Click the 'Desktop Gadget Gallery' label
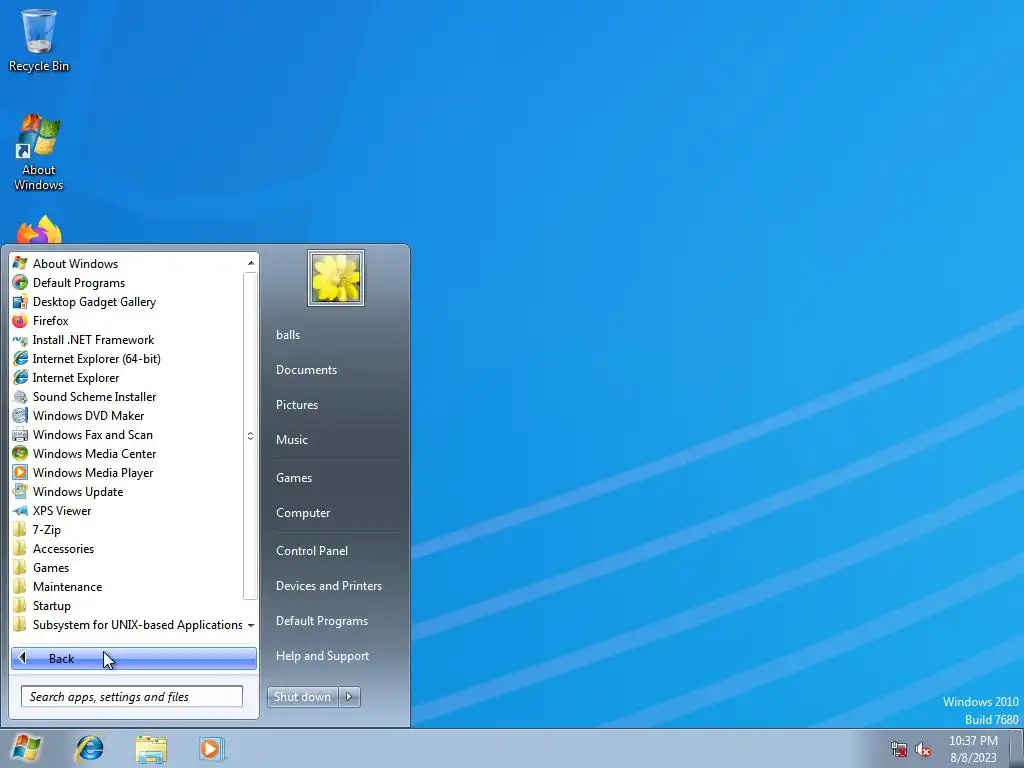Image resolution: width=1024 pixels, height=768 pixels. [x=95, y=302]
